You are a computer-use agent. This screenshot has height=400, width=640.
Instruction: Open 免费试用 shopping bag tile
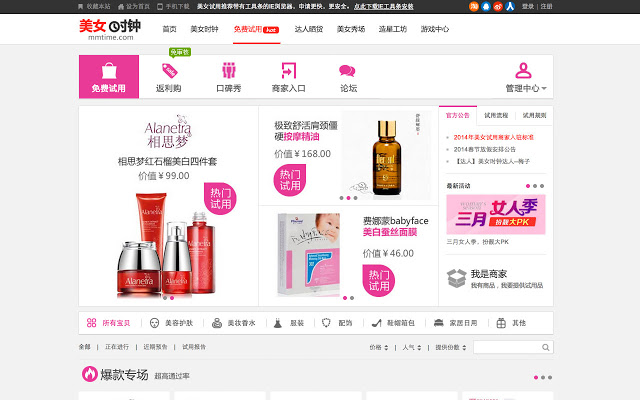pyautogui.click(x=109, y=77)
